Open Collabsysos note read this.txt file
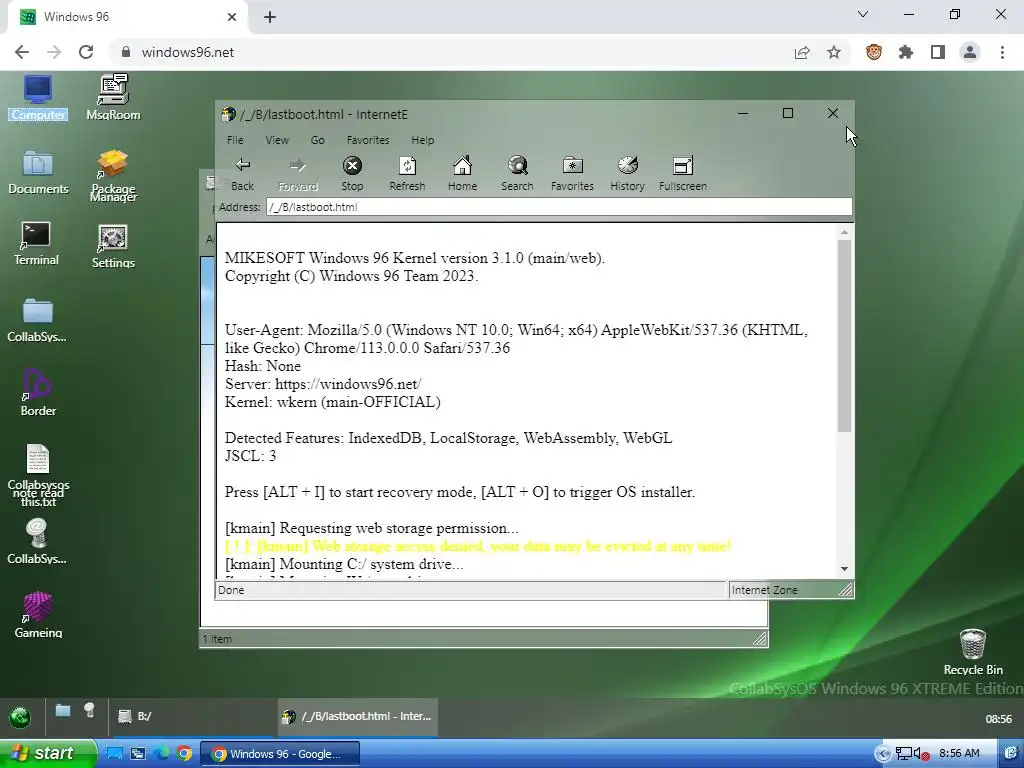The height and width of the screenshot is (768, 1024). point(38,475)
